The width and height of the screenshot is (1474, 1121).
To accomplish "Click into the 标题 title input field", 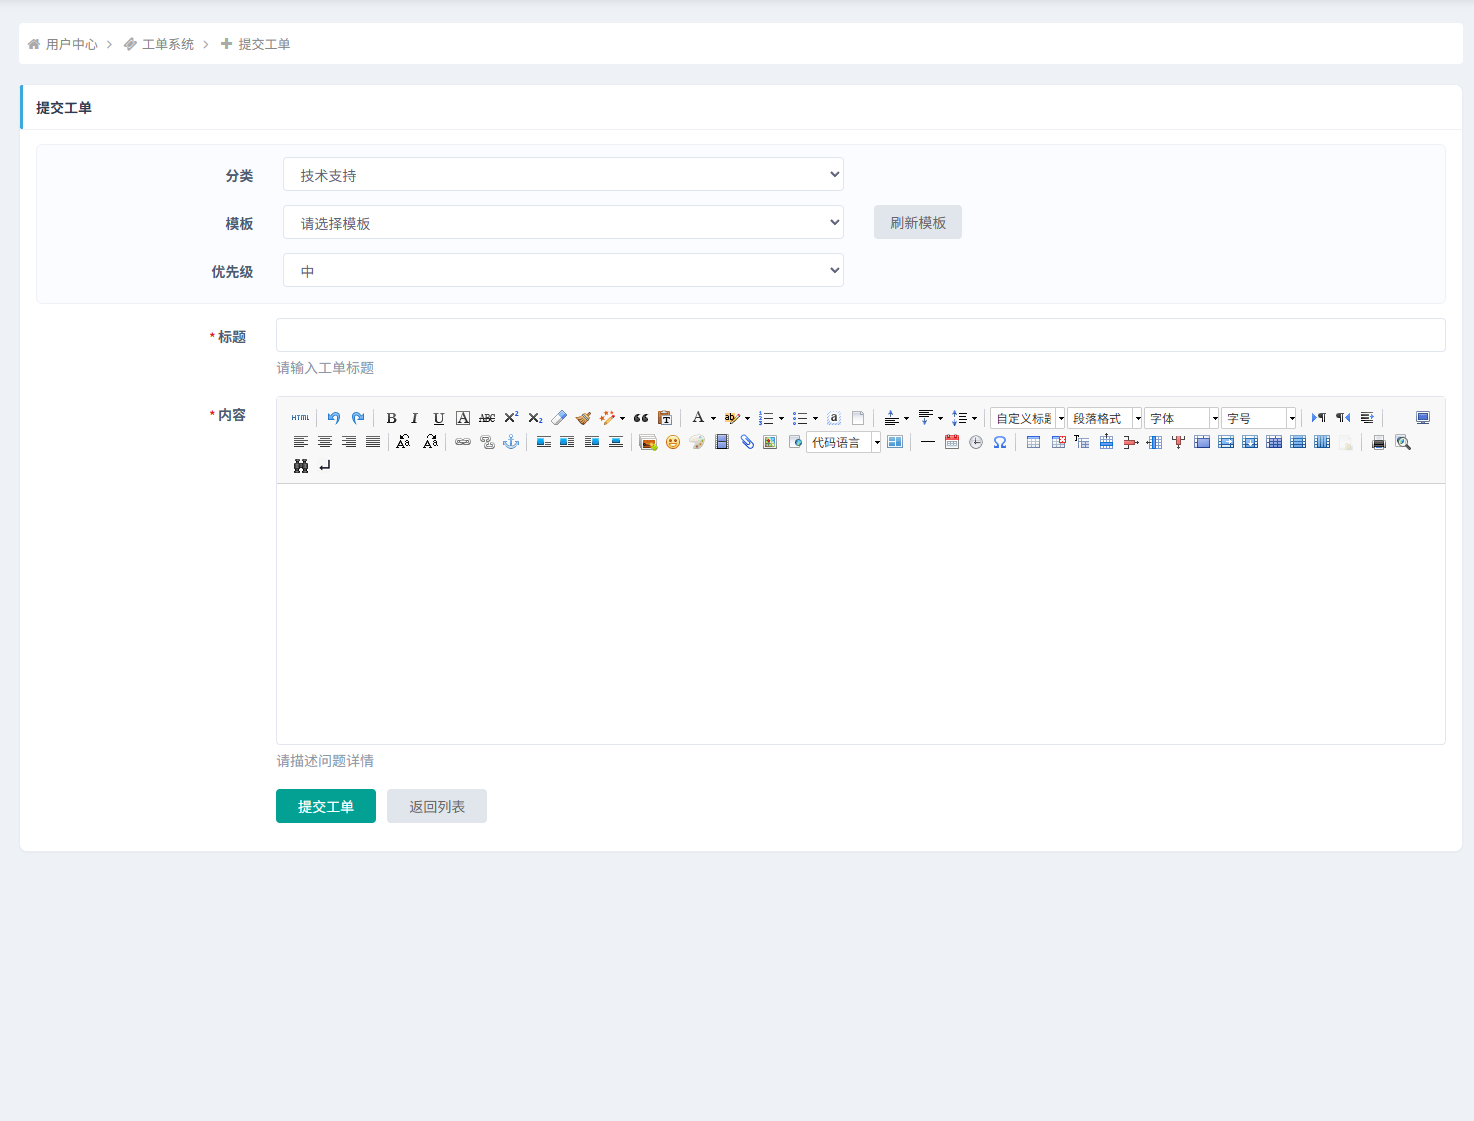I will [860, 336].
